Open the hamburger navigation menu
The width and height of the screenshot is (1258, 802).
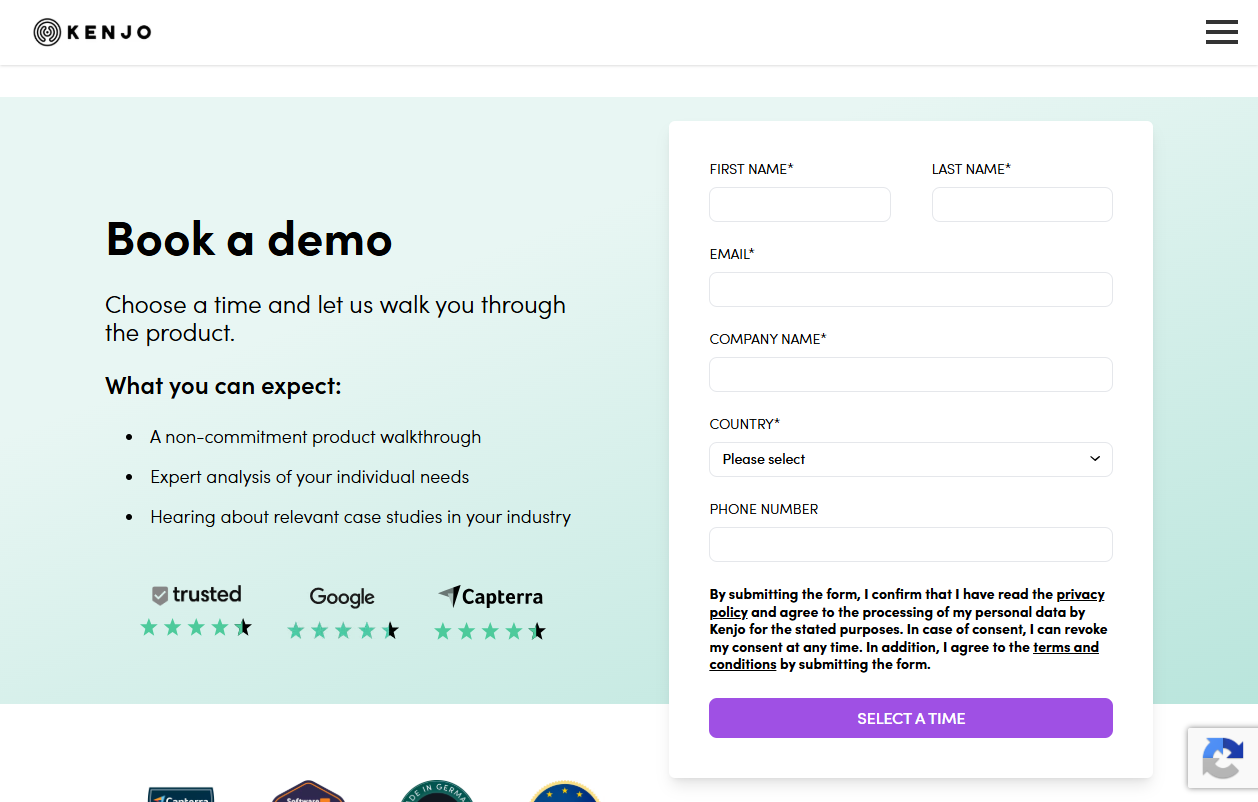pyautogui.click(x=1221, y=32)
